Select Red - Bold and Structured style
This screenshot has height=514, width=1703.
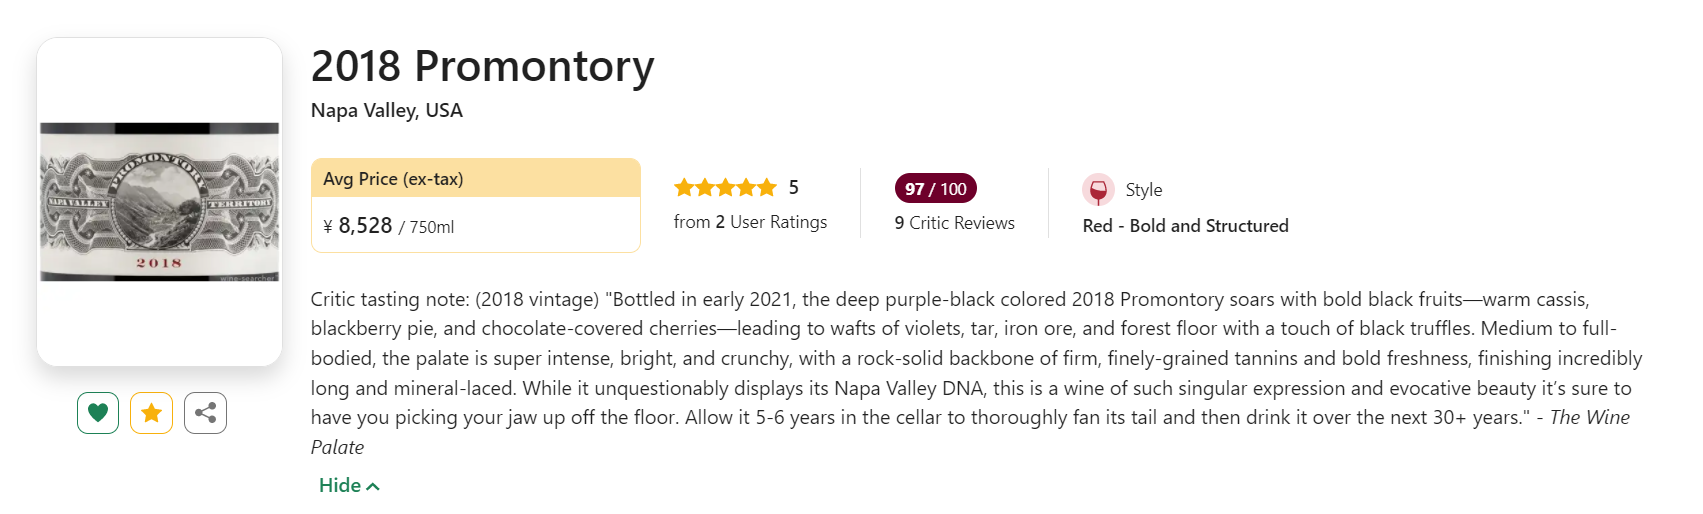pyautogui.click(x=1185, y=226)
